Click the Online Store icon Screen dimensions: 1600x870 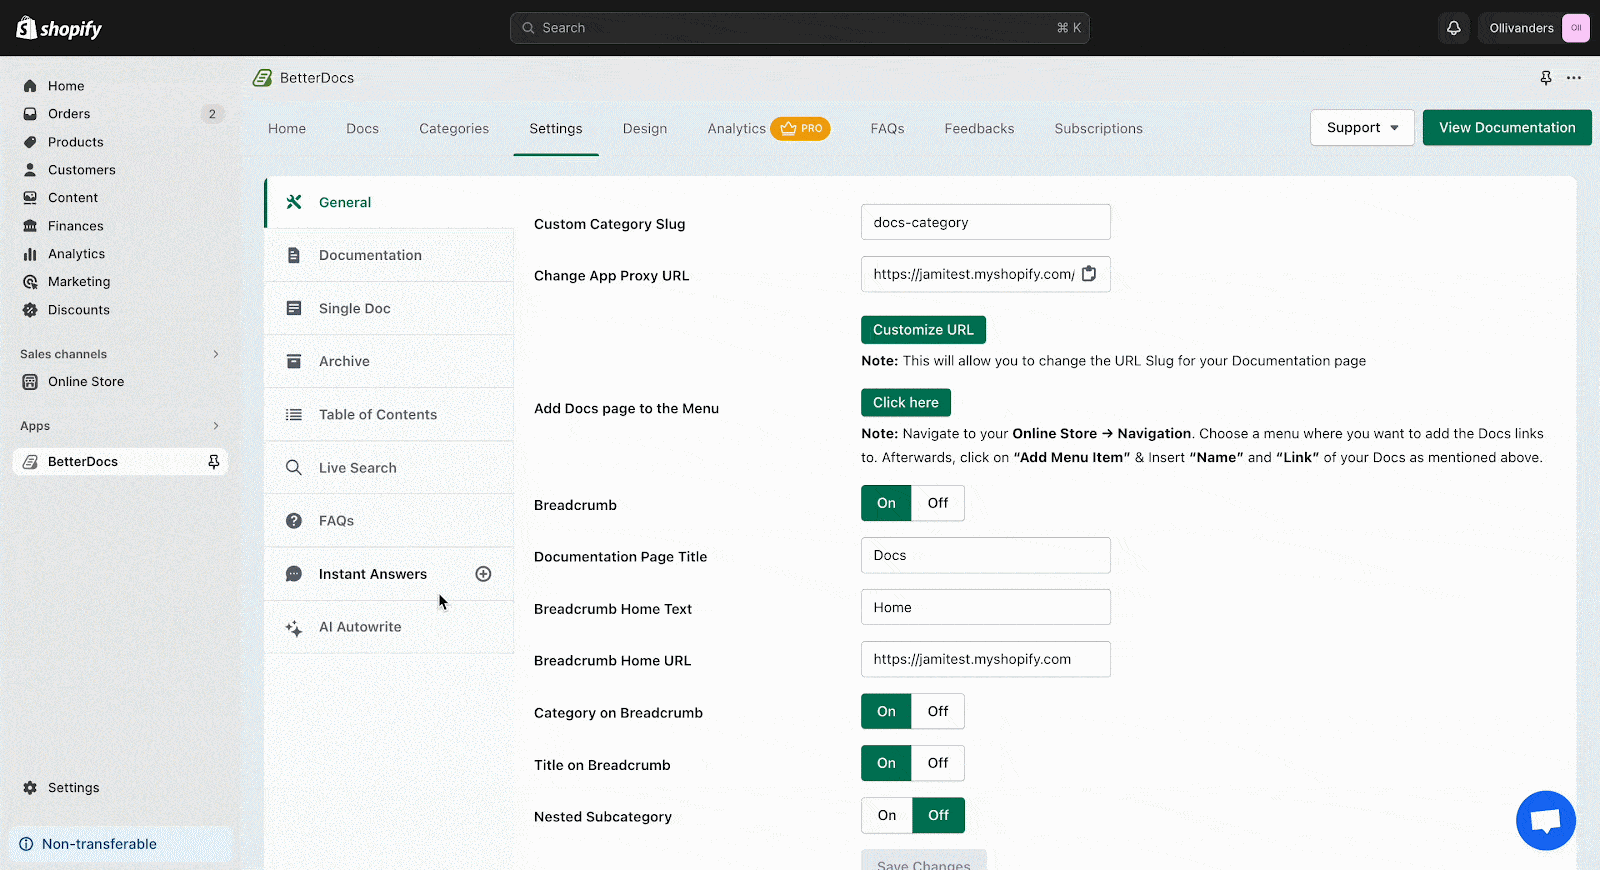[30, 382]
